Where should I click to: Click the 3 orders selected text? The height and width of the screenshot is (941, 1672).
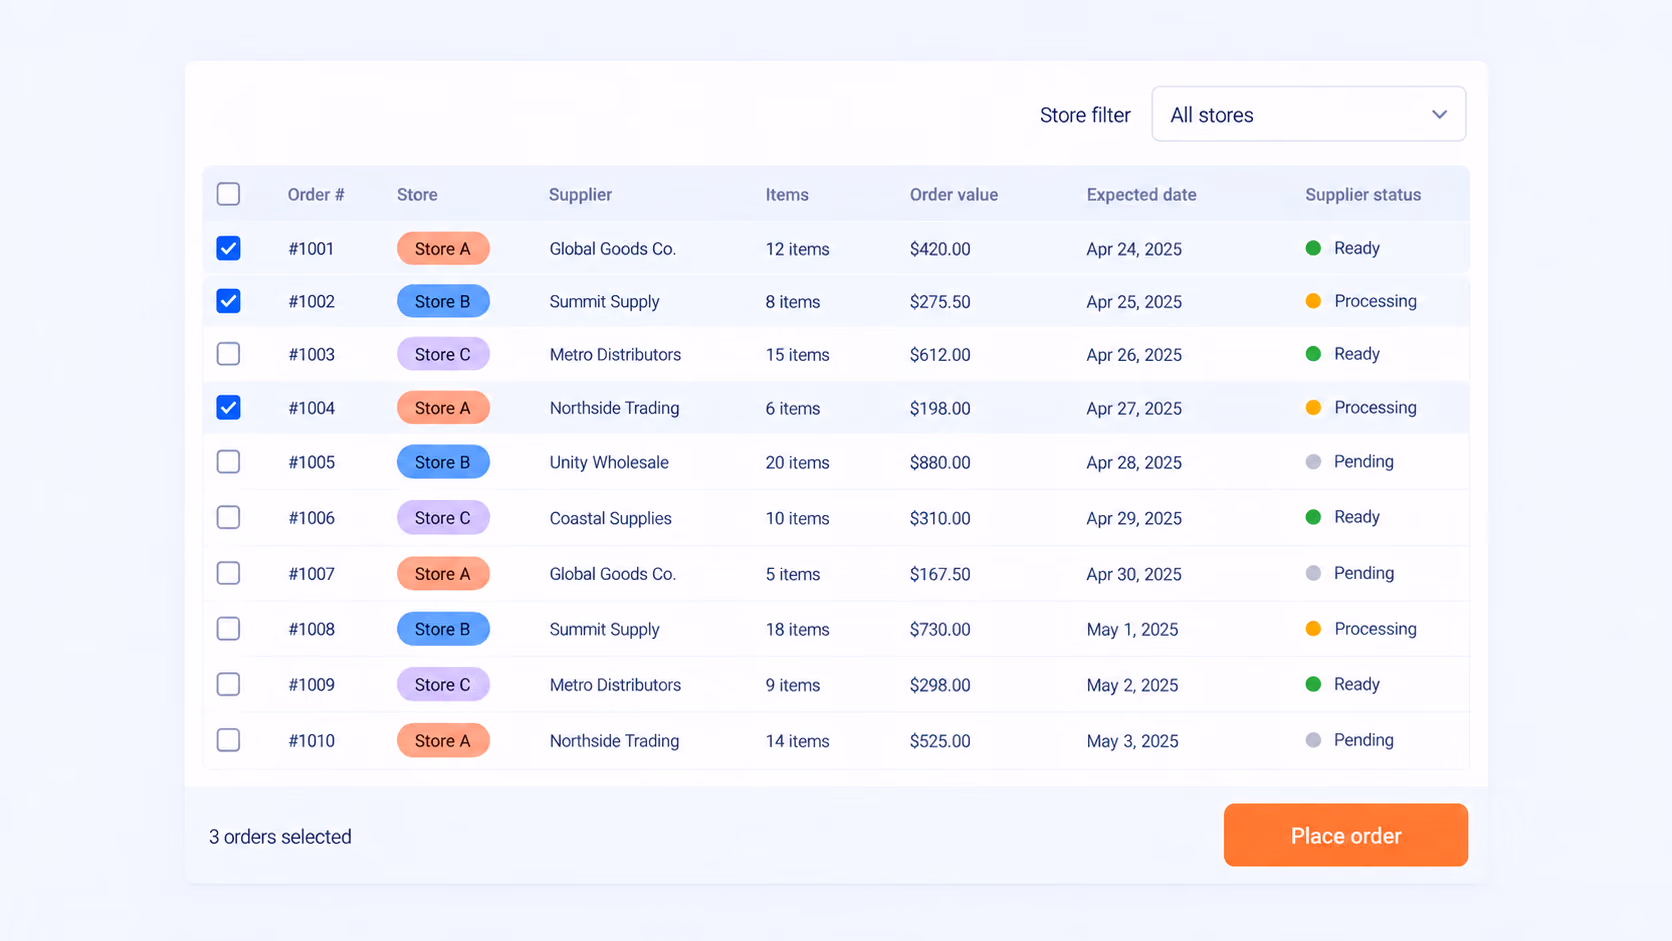[x=280, y=837]
